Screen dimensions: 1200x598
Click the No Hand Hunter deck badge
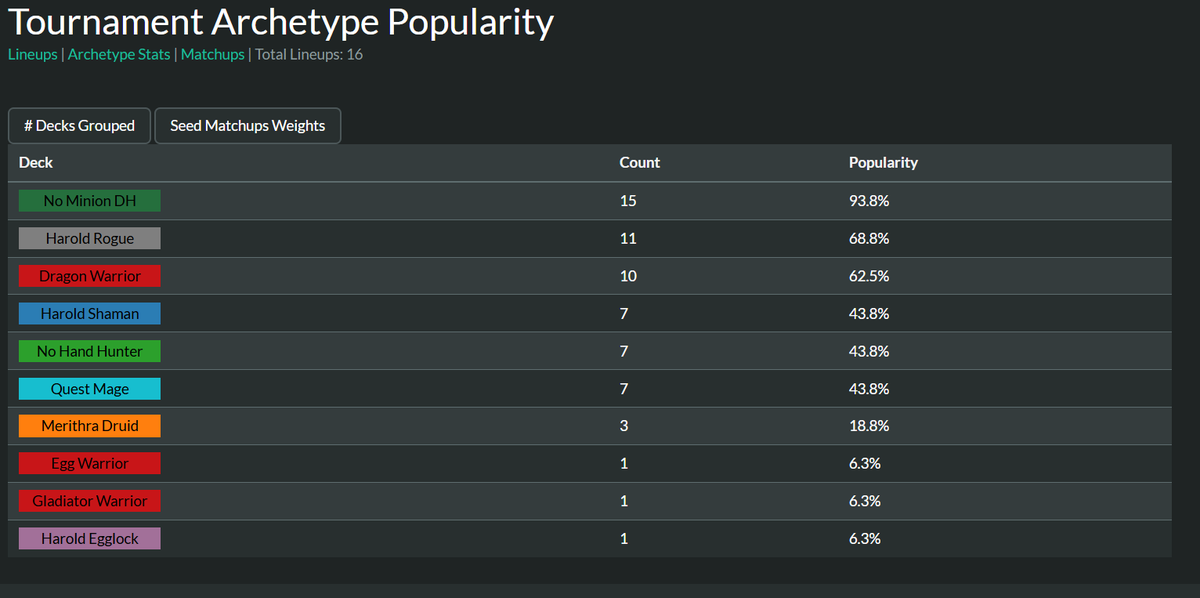(x=90, y=351)
